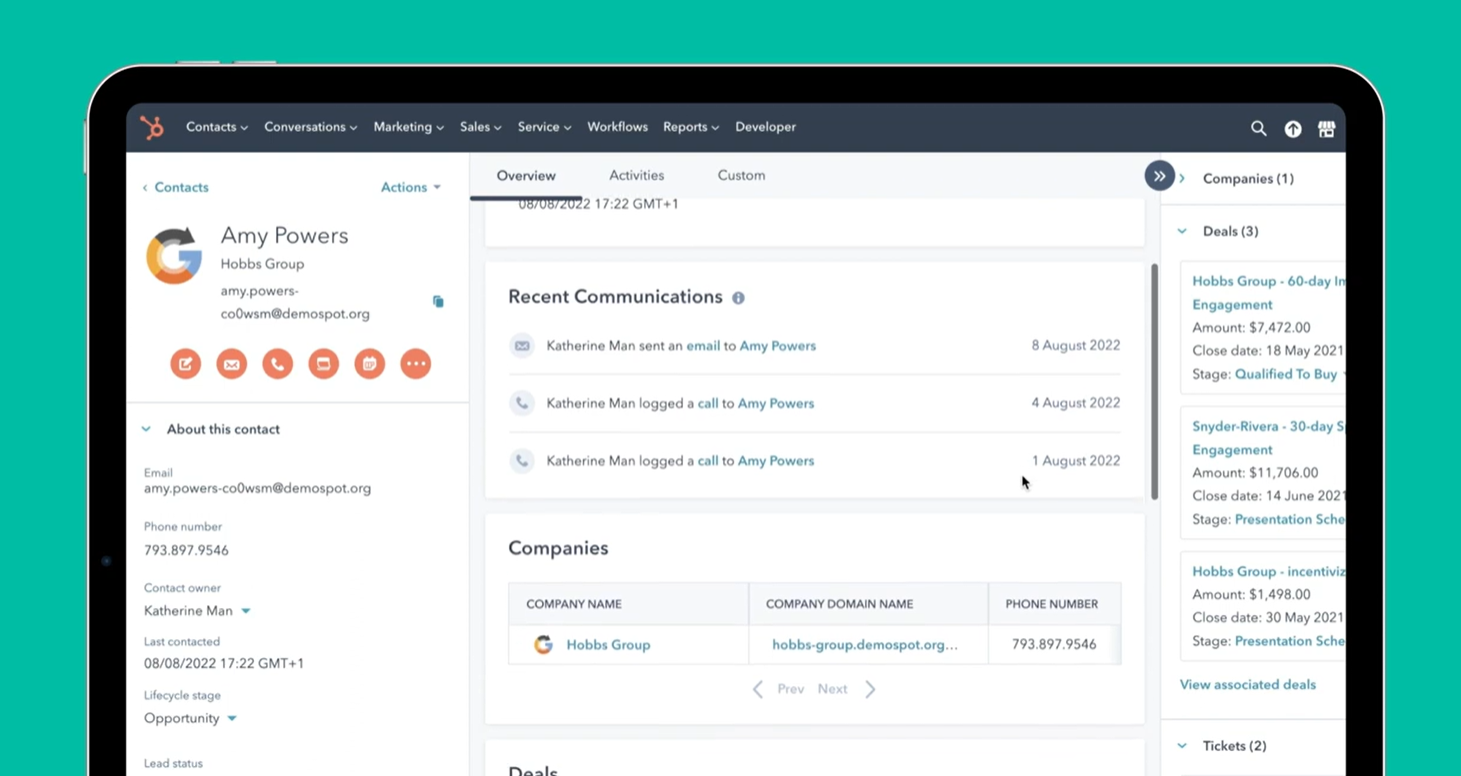
Task: Switch to the Custom tab
Action: point(741,175)
